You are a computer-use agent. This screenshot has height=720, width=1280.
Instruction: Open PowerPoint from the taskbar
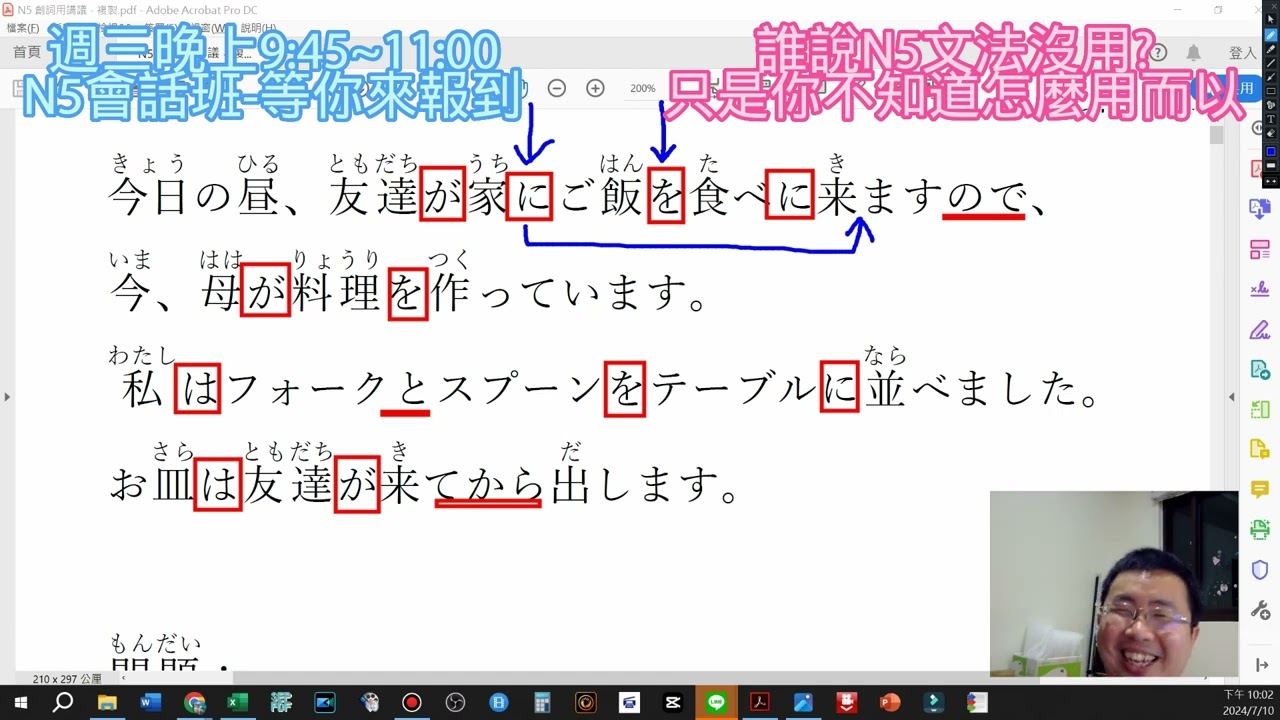[890, 703]
